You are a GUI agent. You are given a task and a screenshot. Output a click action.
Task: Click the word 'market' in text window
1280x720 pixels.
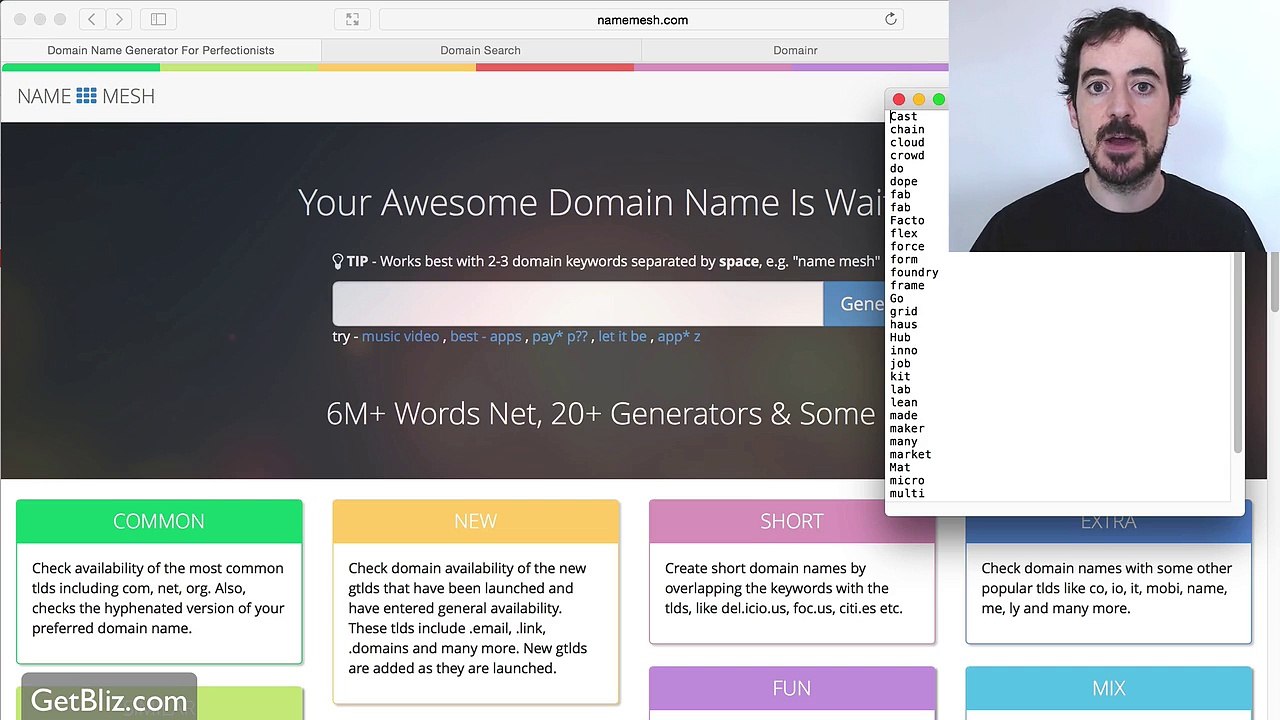910,454
